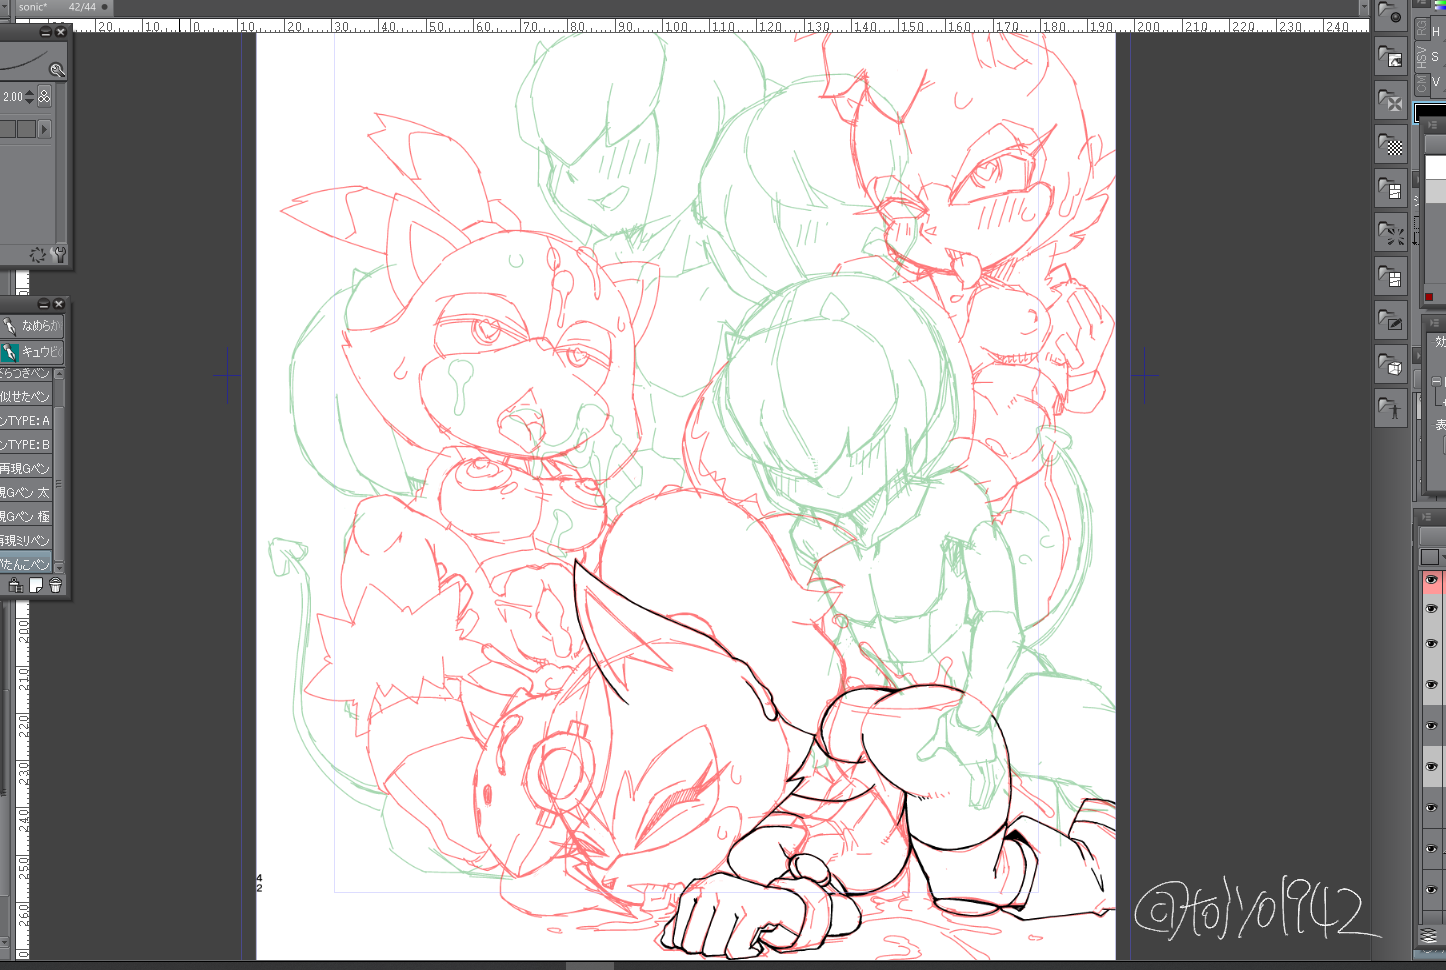Toggle visibility of the ninth layer from top
The height and width of the screenshot is (970, 1446).
coord(1431,890)
